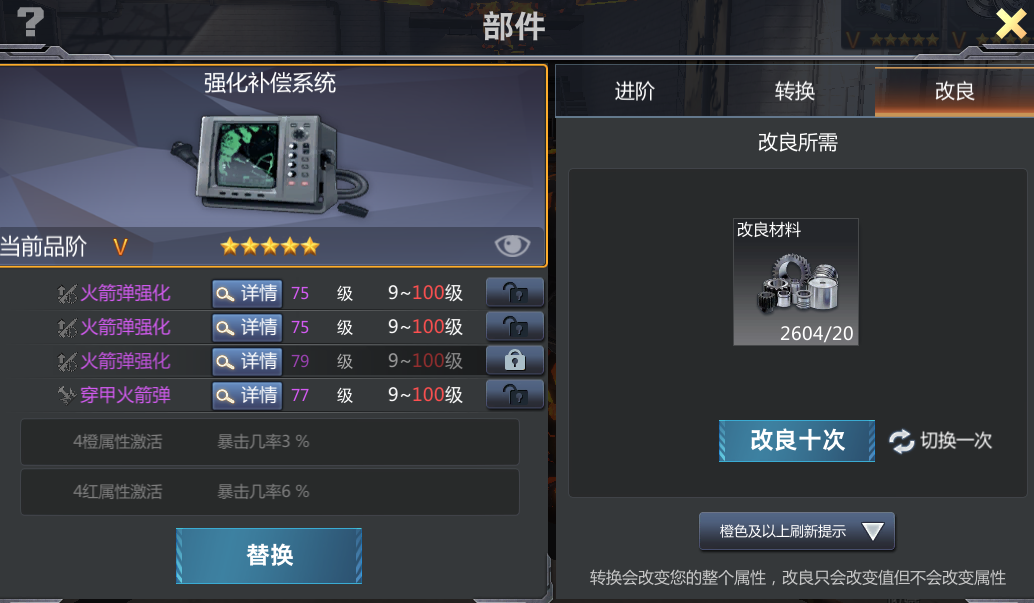
Task: Click the 切换一次 refresh arrows icon
Action: click(x=901, y=441)
